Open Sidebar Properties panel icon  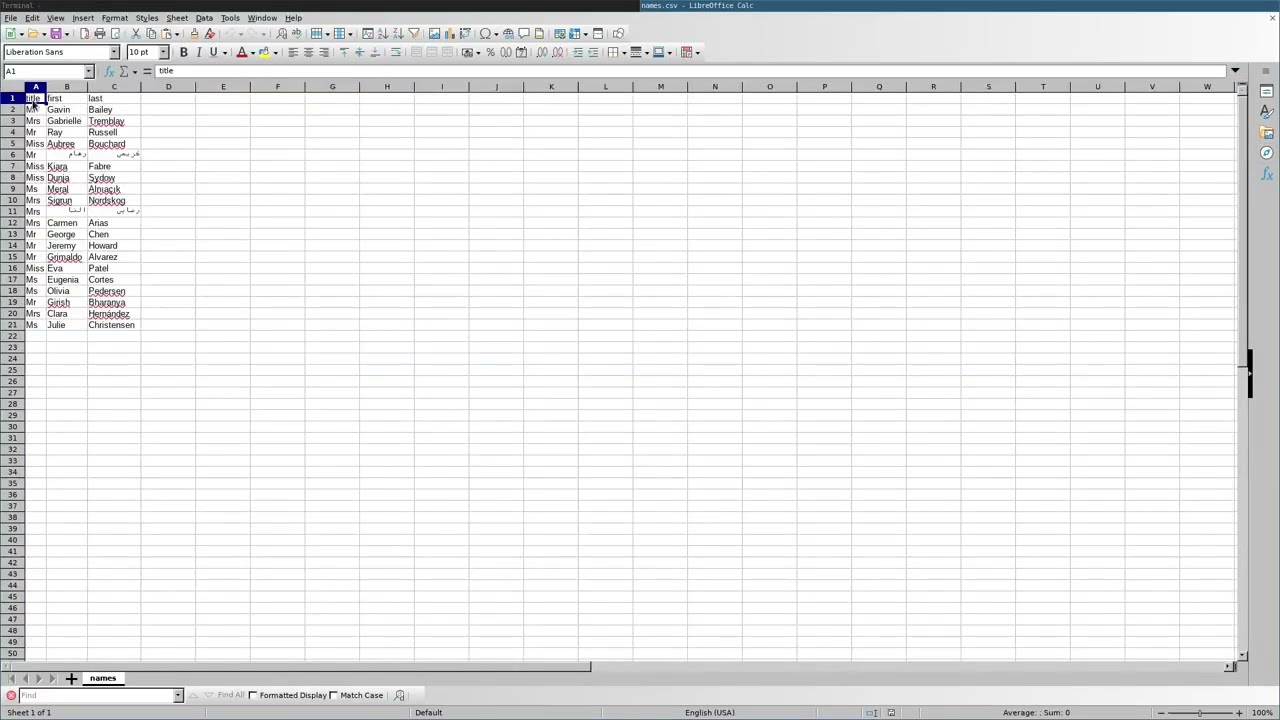click(x=1267, y=91)
